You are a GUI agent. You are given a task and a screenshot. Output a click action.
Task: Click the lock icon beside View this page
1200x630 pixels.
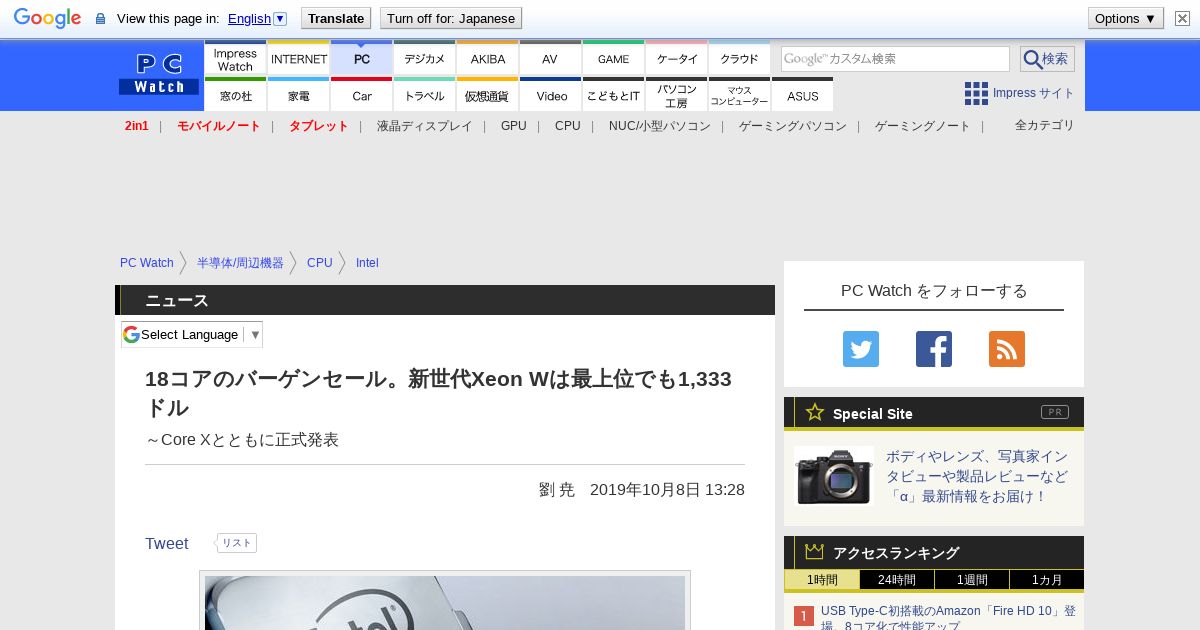[100, 18]
